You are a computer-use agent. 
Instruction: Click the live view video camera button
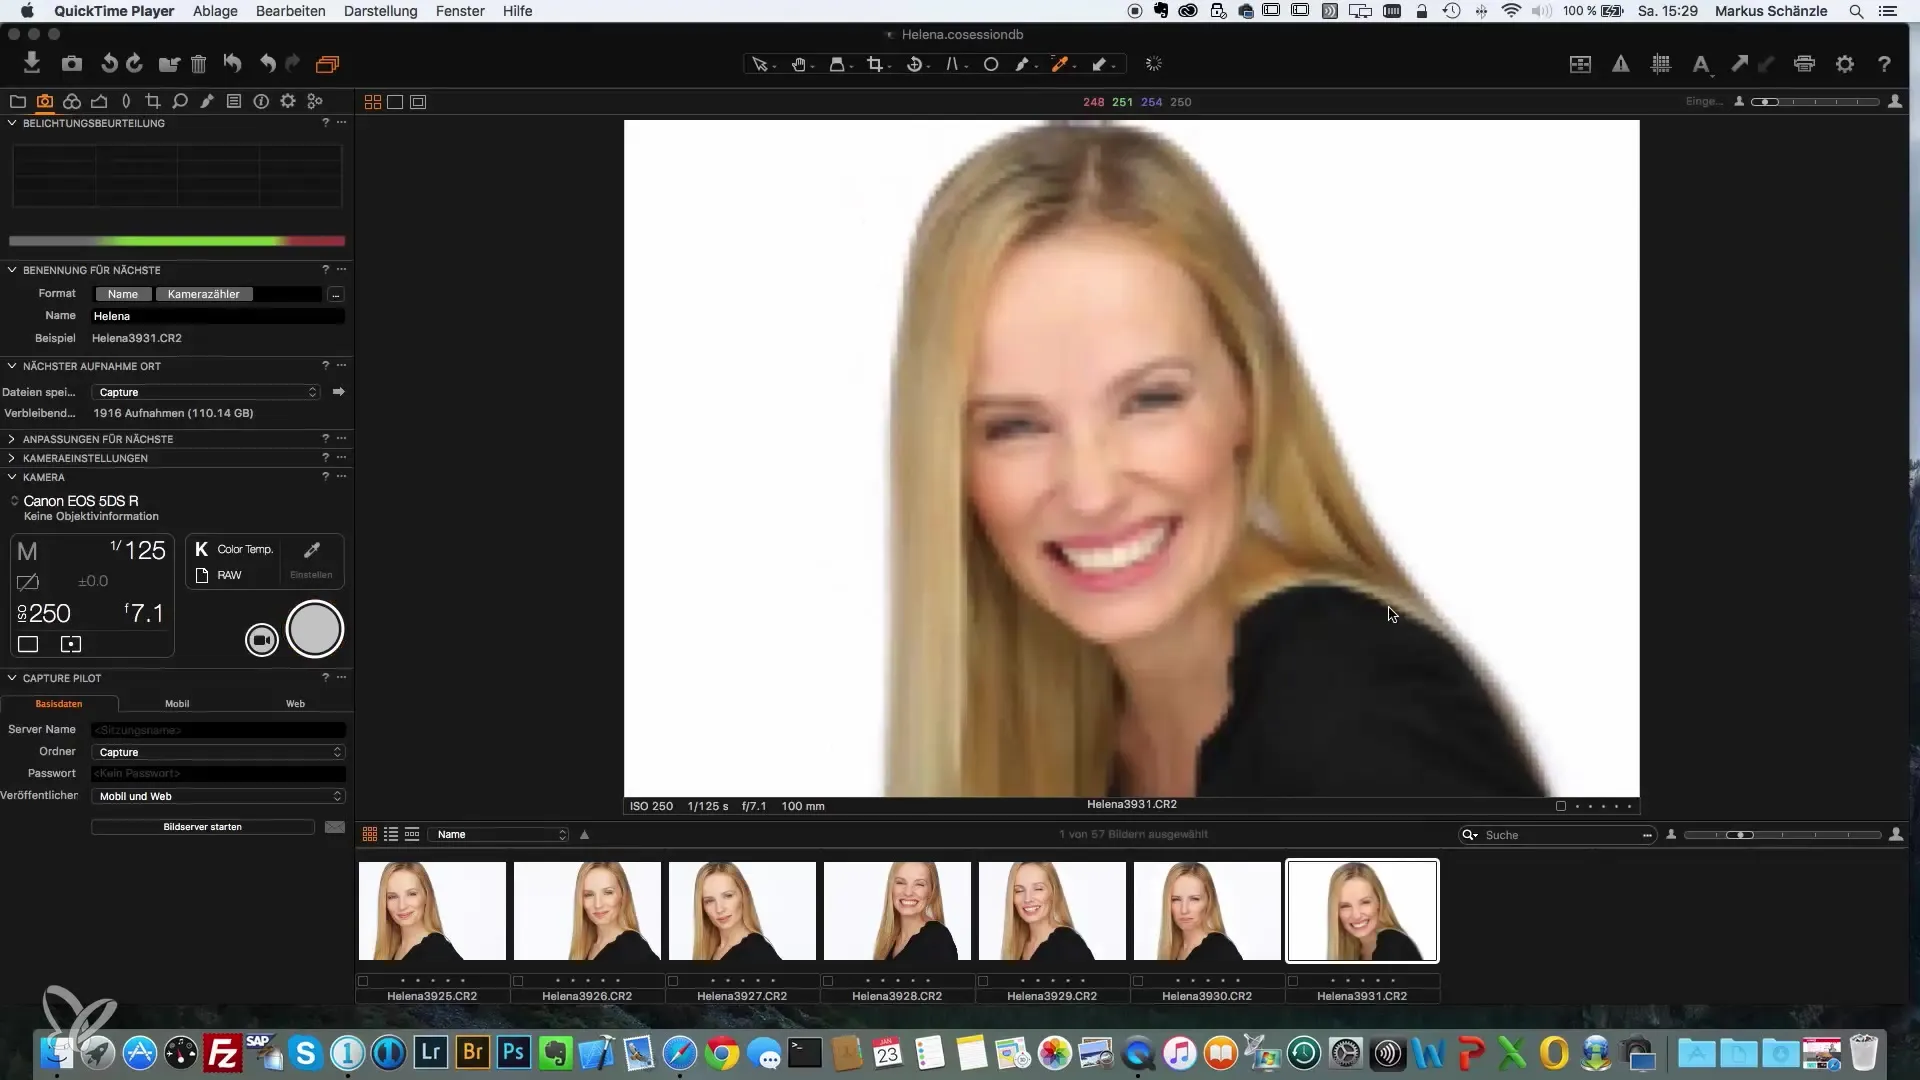(262, 640)
